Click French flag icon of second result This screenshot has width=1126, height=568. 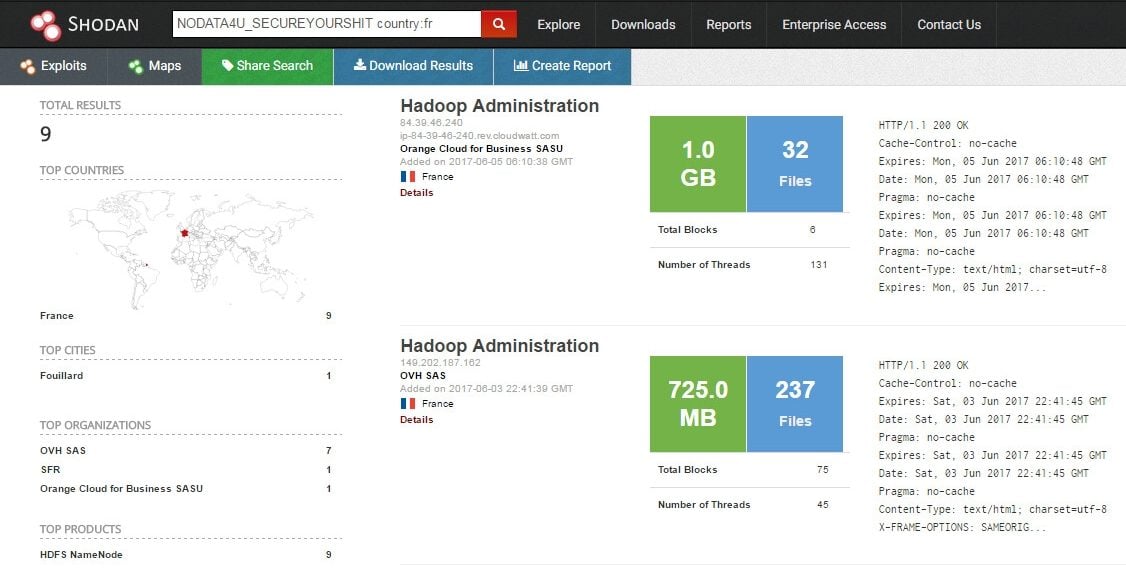point(408,404)
